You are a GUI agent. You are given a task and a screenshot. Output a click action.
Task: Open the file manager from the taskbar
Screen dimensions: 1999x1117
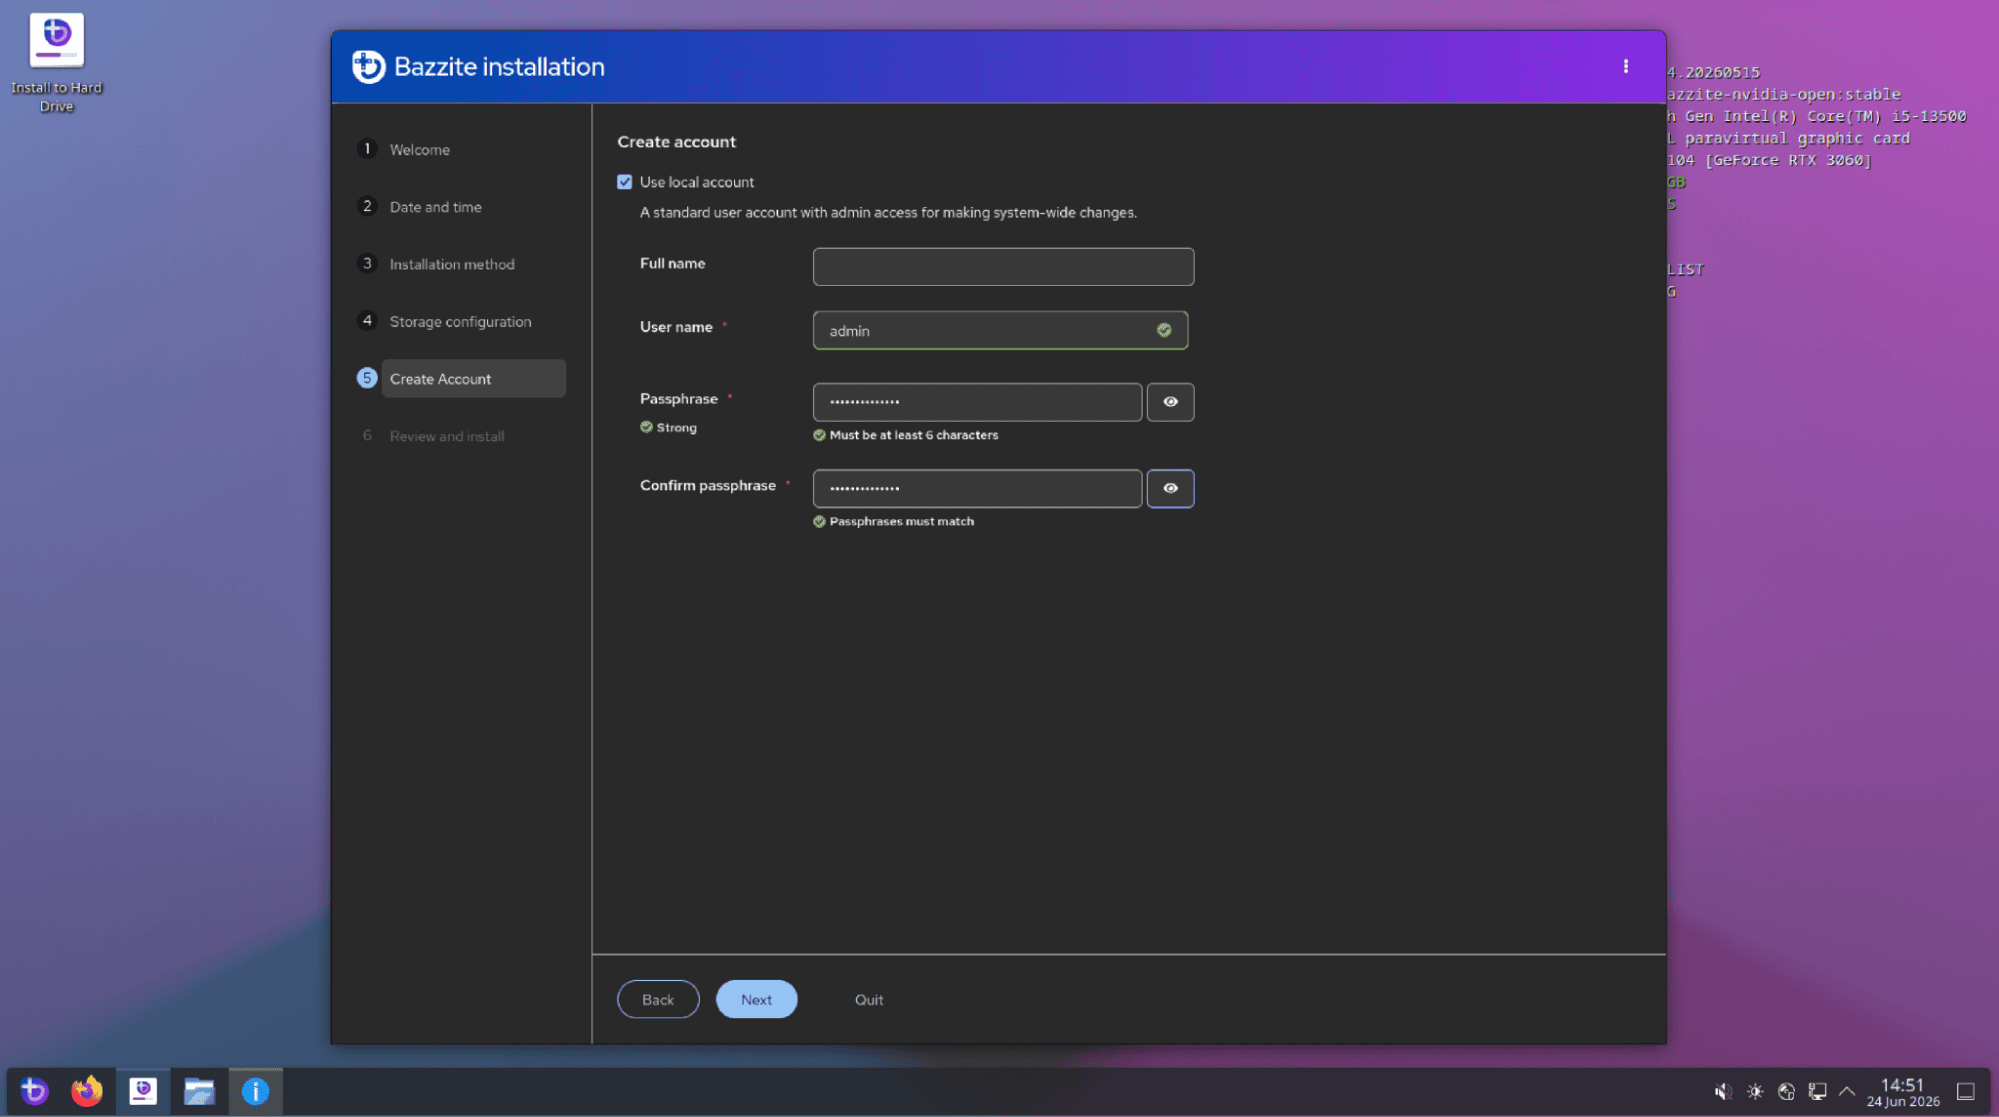click(199, 1091)
